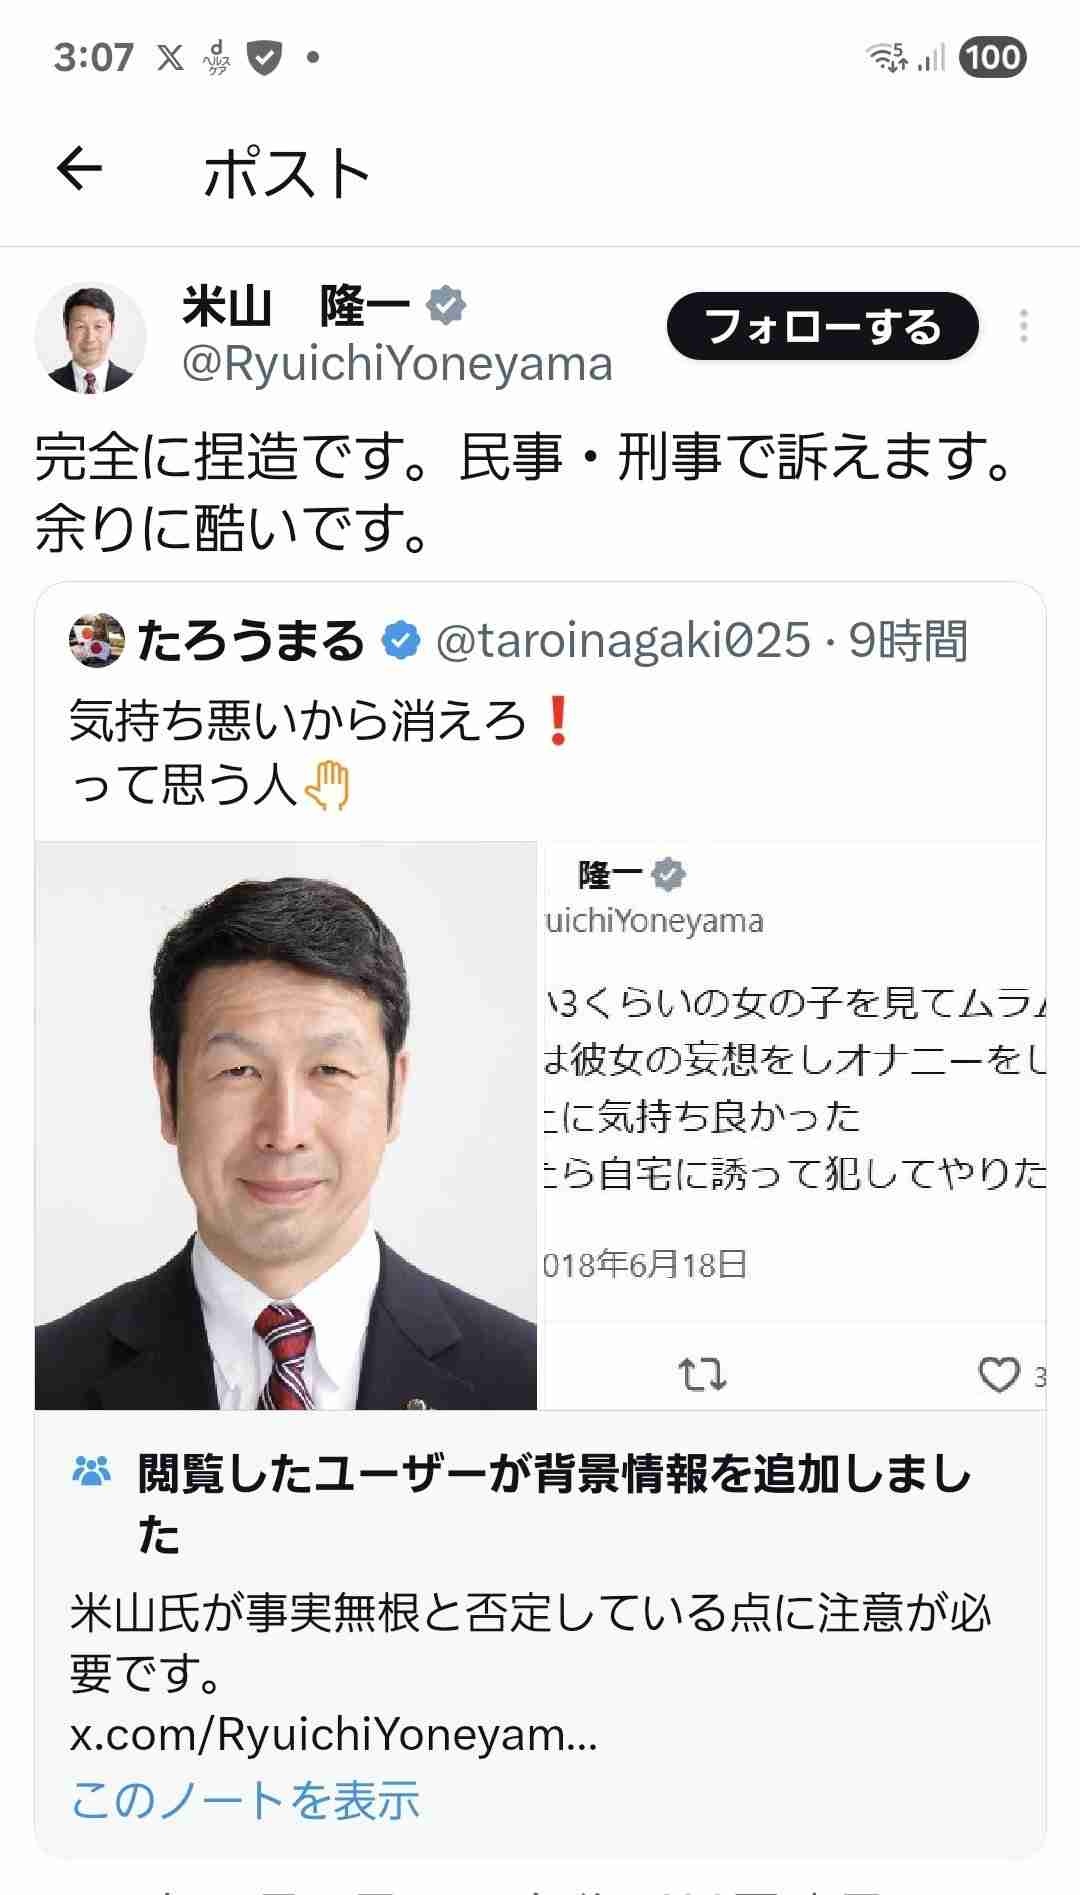
Task: Tap the フォローする button
Action: (822, 326)
